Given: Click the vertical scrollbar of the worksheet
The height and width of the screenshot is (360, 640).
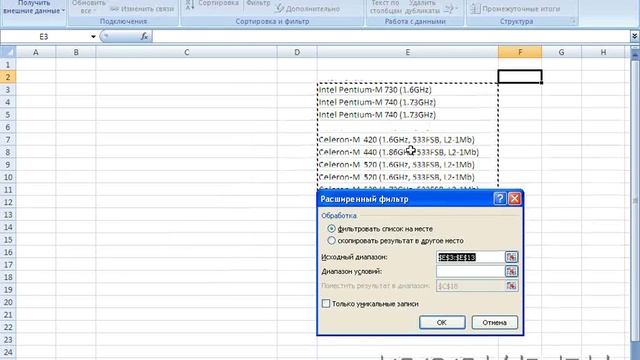Looking at the screenshot, I should pos(635,200).
